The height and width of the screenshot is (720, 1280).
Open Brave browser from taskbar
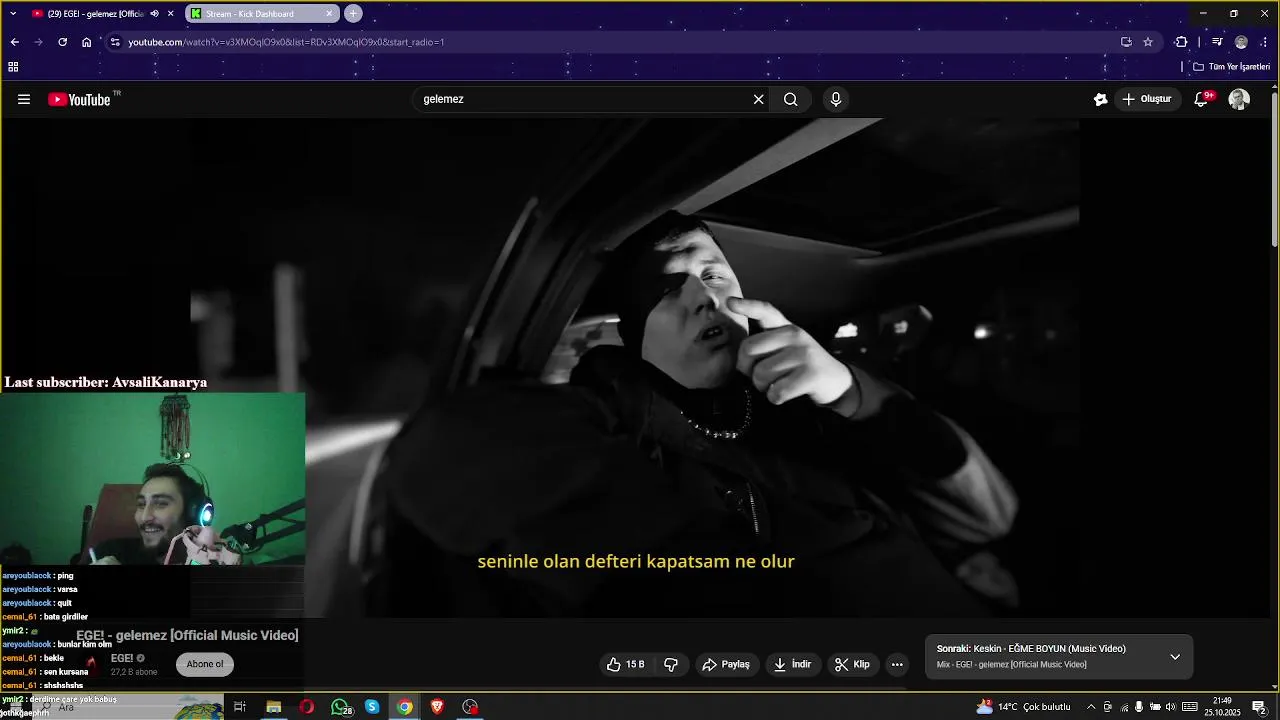point(437,707)
